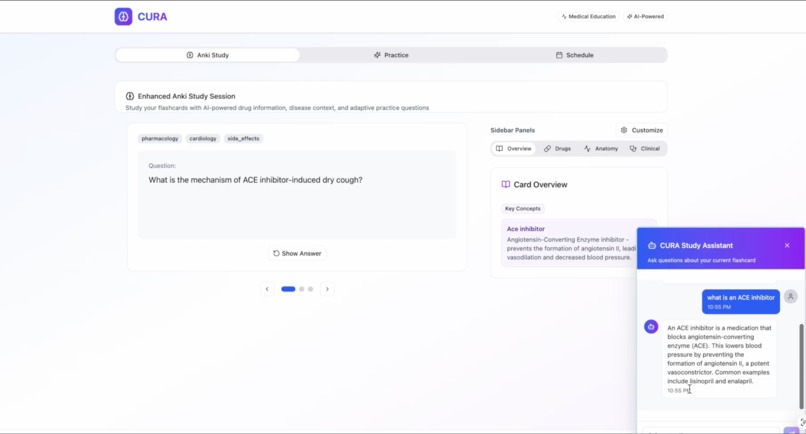Select the pharmacology tag

pyautogui.click(x=160, y=138)
